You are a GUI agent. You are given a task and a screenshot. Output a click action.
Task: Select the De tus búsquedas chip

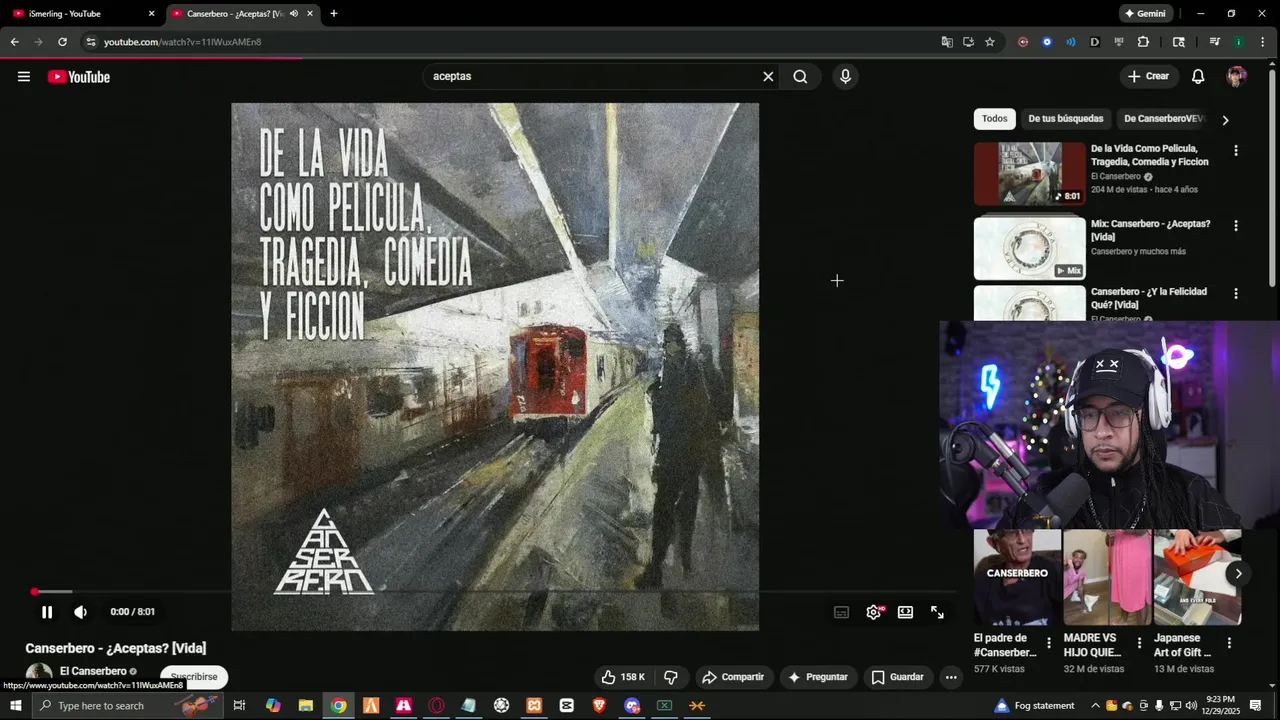click(1066, 119)
